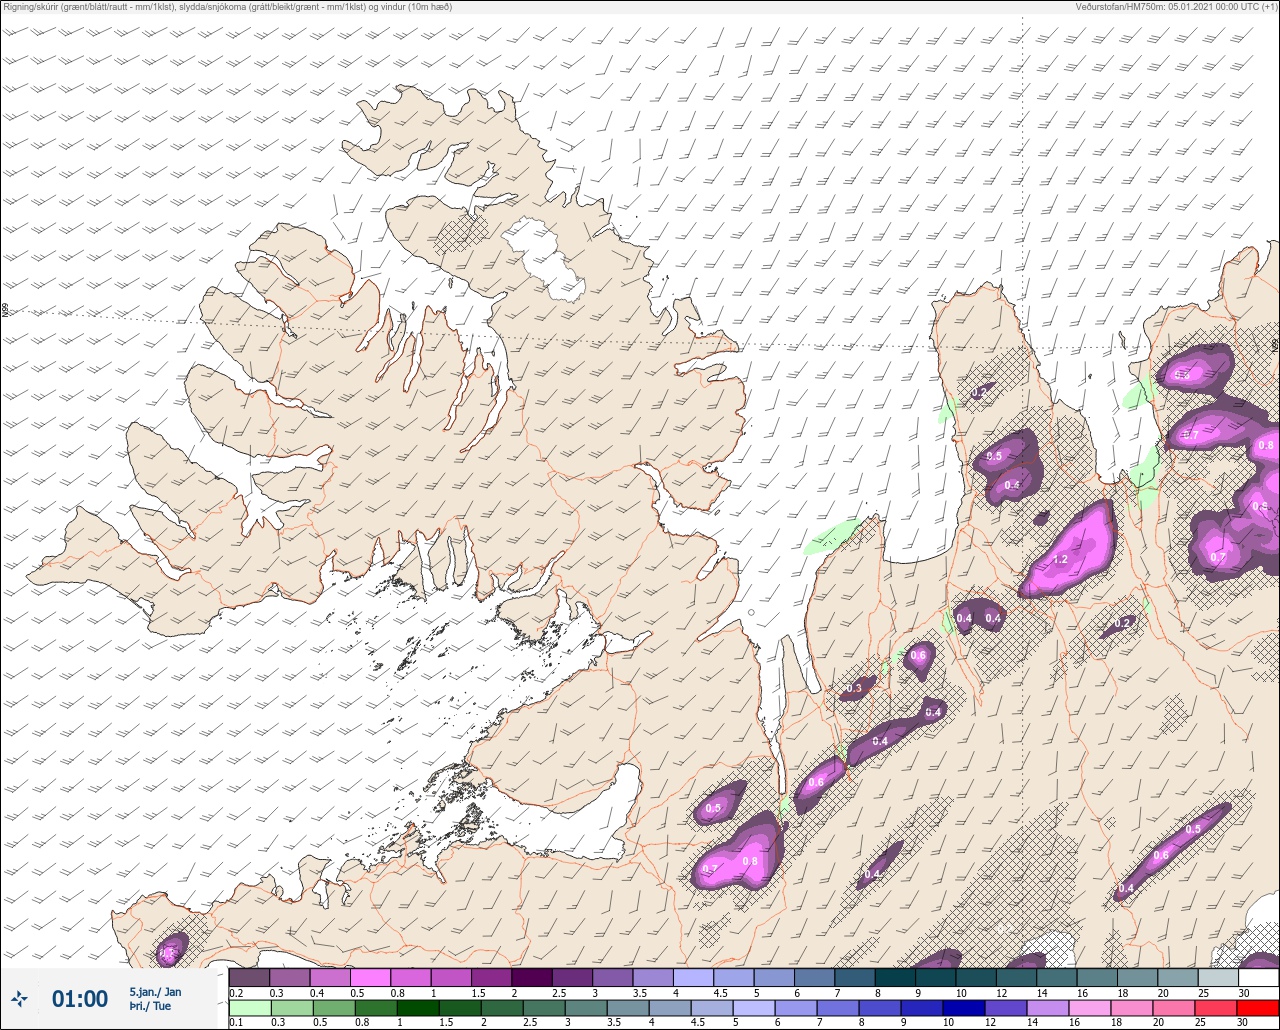Select light green rain swatch between 0.1 and 0.3
This screenshot has width=1280, height=1030.
point(249,1007)
